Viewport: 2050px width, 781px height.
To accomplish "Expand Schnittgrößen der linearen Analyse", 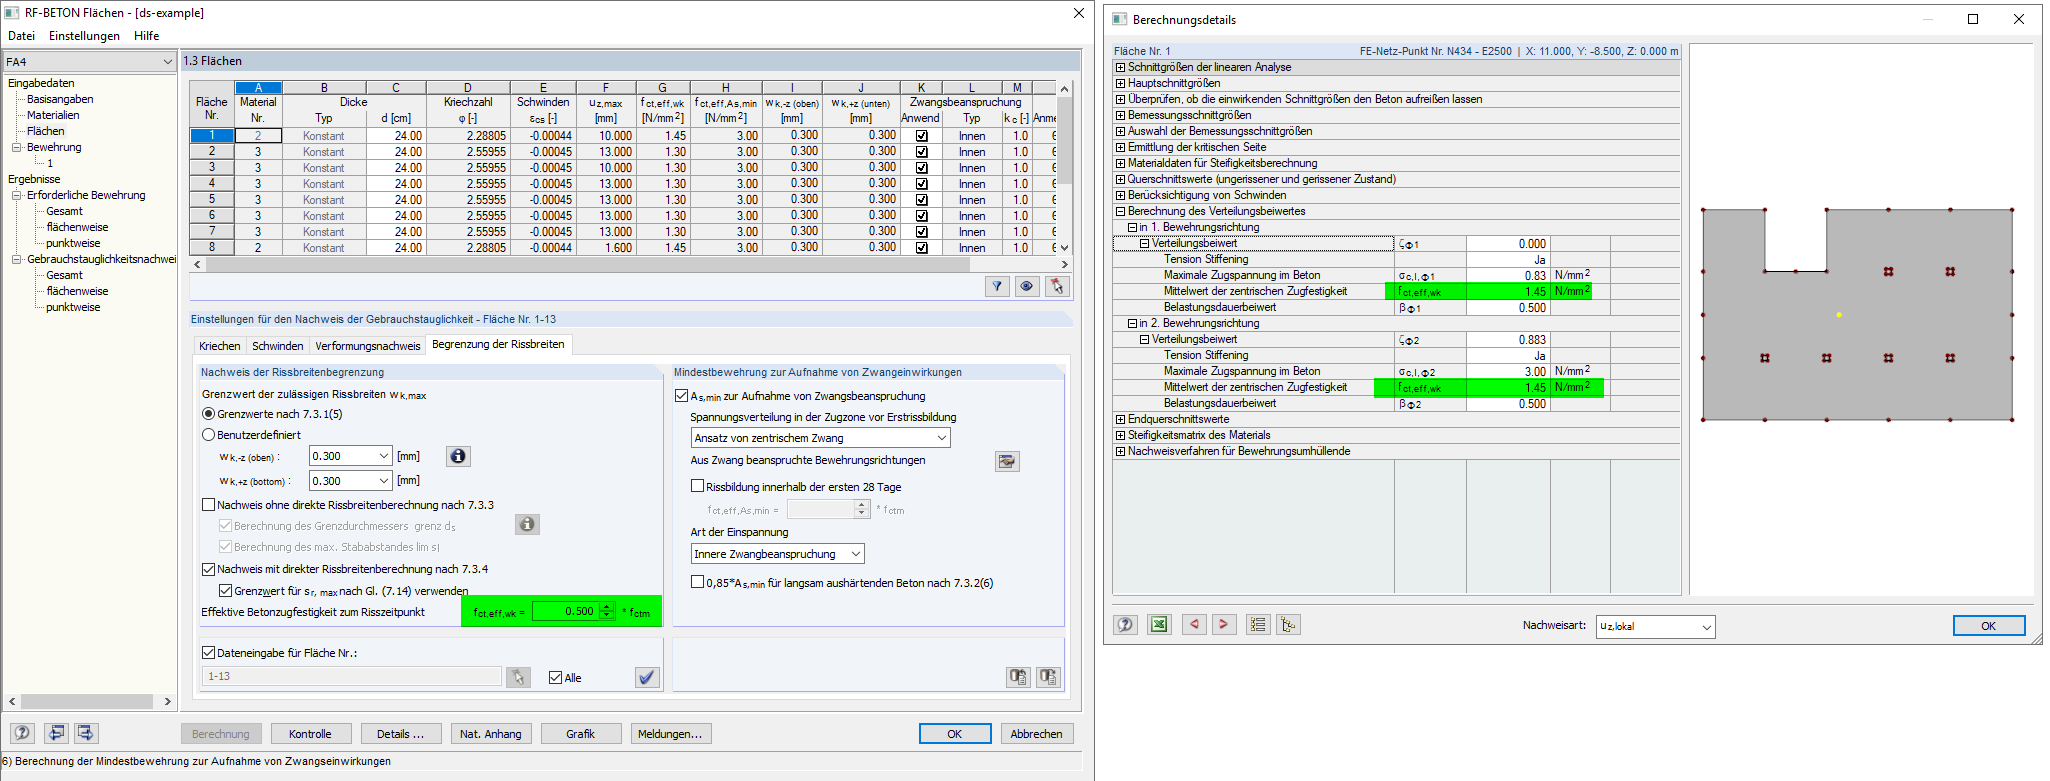I will coord(1121,68).
